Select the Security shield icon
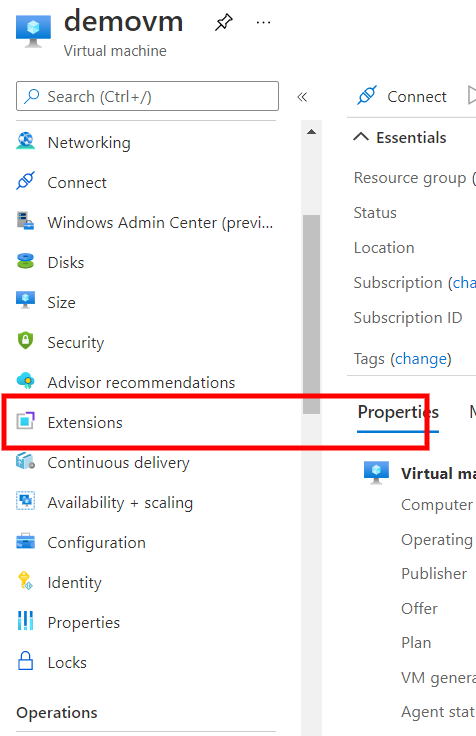476x736 pixels. [25, 341]
